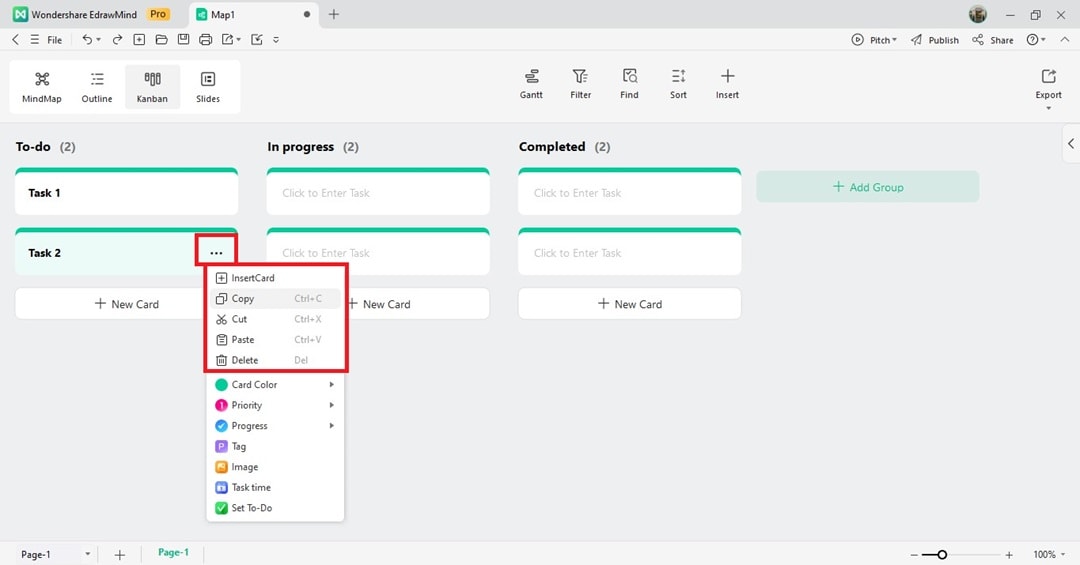The height and width of the screenshot is (565, 1080).
Task: Click the first In progress task field
Action: click(x=378, y=193)
